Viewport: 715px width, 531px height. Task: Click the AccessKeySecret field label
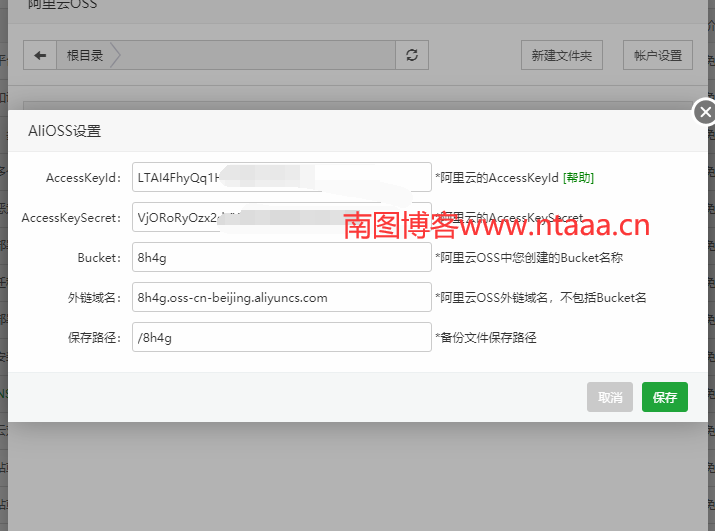(x=71, y=218)
